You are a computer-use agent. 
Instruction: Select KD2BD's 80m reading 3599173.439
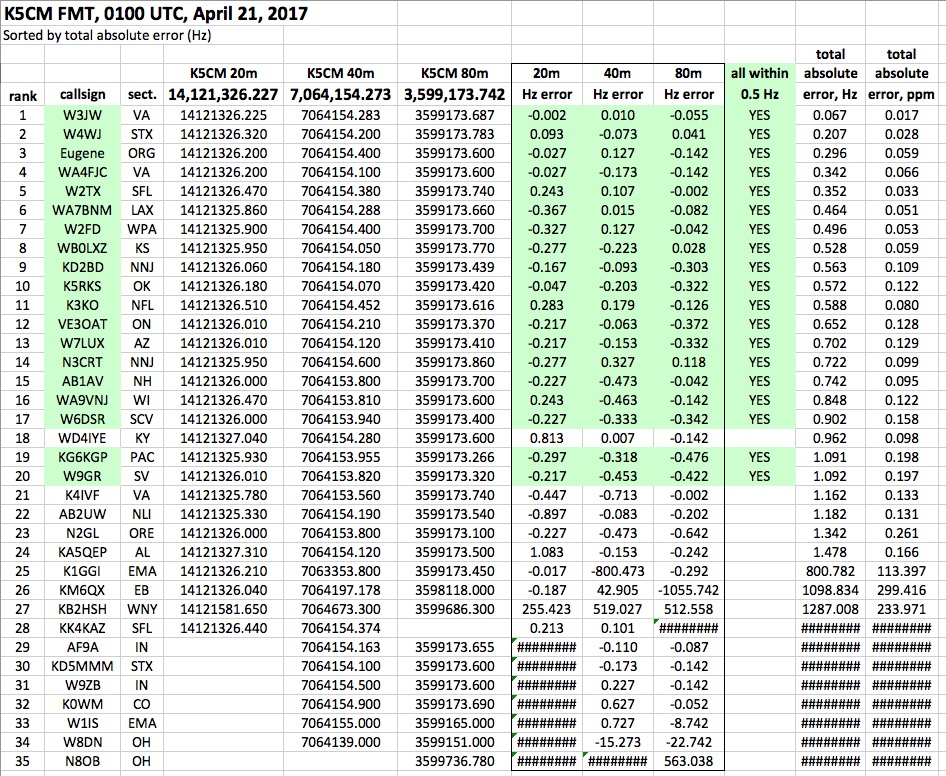[454, 267]
